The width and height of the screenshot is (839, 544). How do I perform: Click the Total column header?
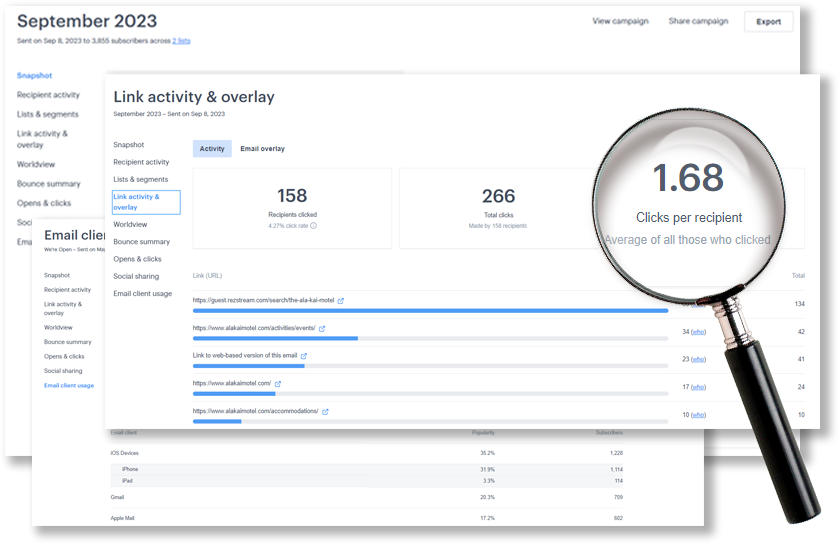pos(798,275)
